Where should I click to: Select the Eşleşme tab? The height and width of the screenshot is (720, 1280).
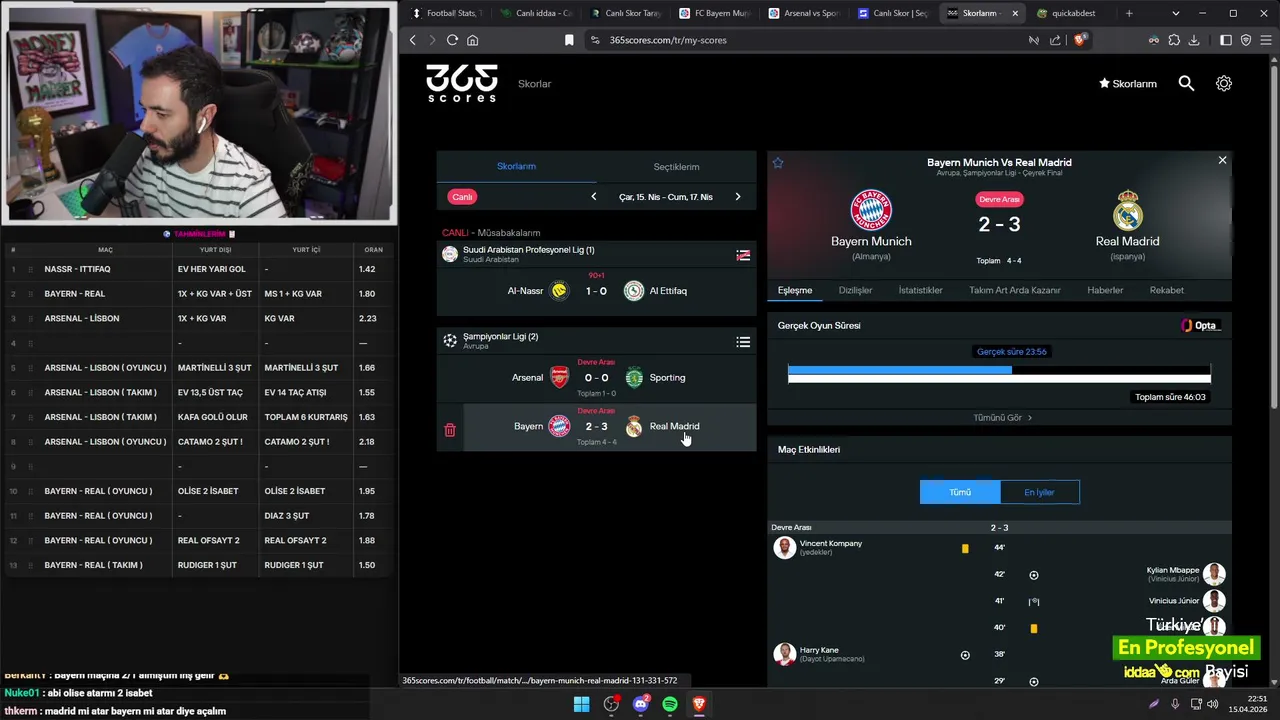coord(795,290)
